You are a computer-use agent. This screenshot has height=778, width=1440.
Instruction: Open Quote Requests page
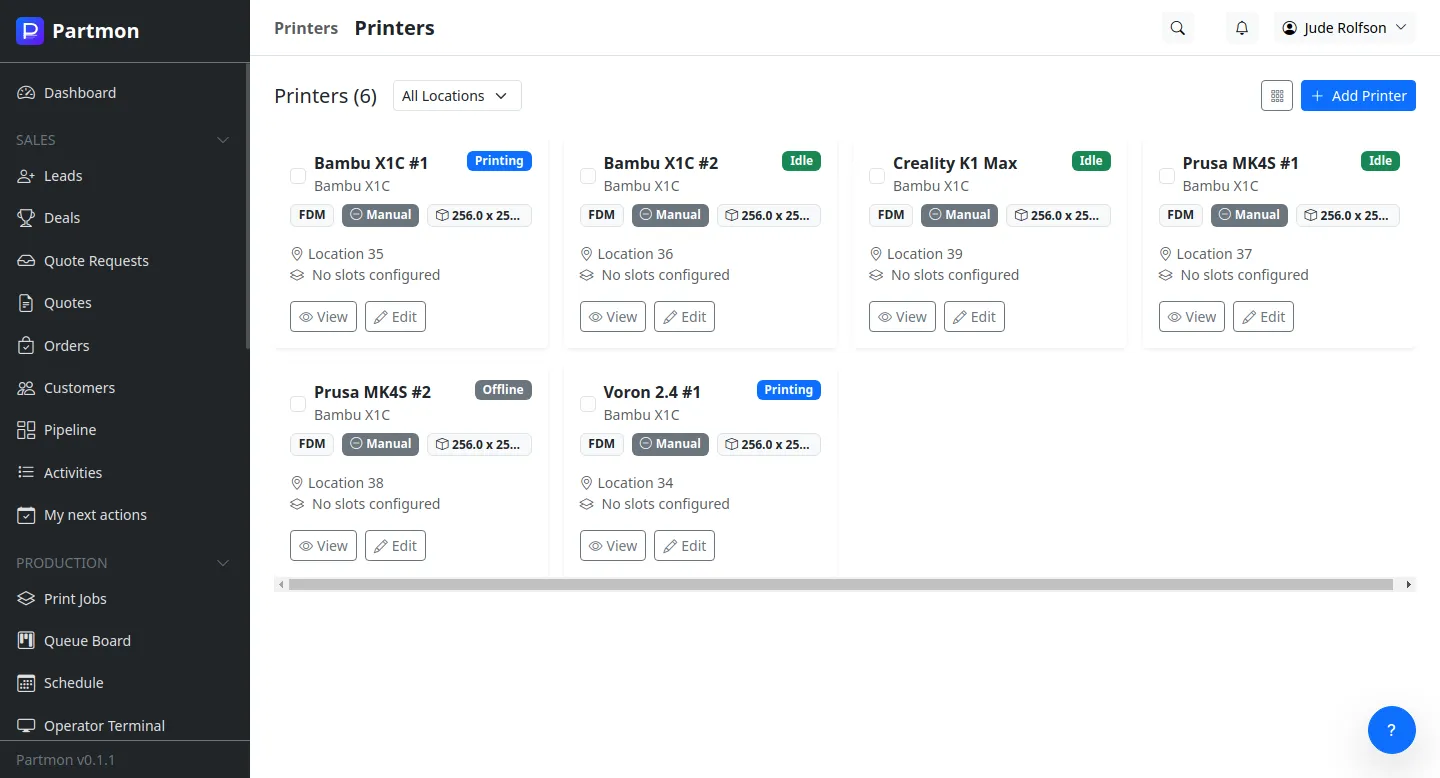click(124, 261)
